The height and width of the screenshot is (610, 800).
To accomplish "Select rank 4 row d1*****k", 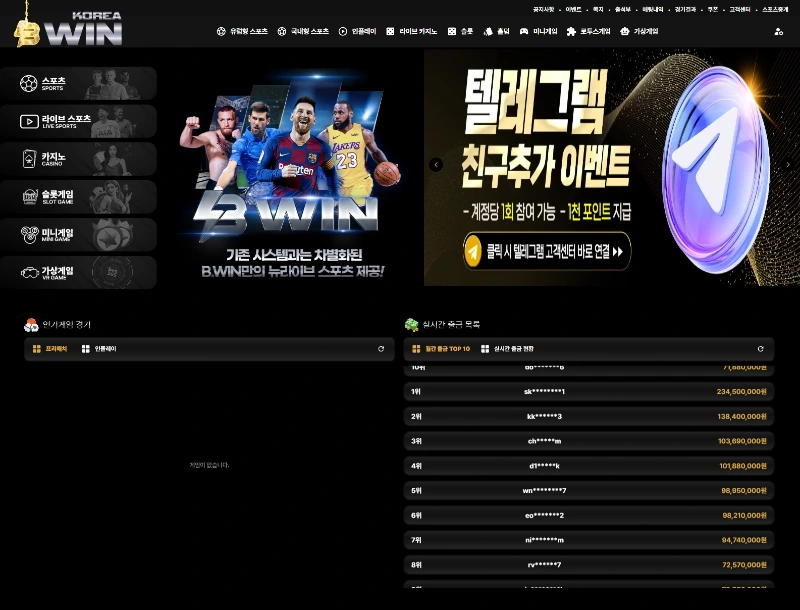I will pos(589,466).
